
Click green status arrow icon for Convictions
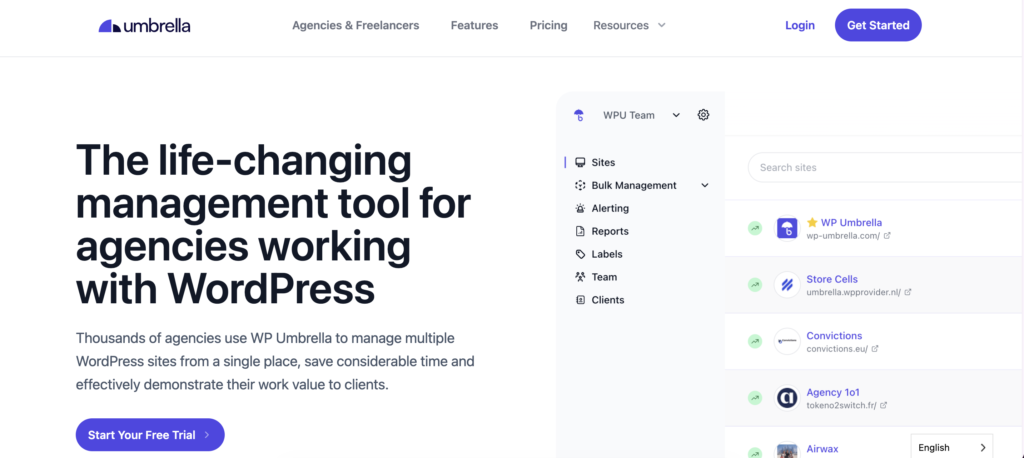(754, 342)
